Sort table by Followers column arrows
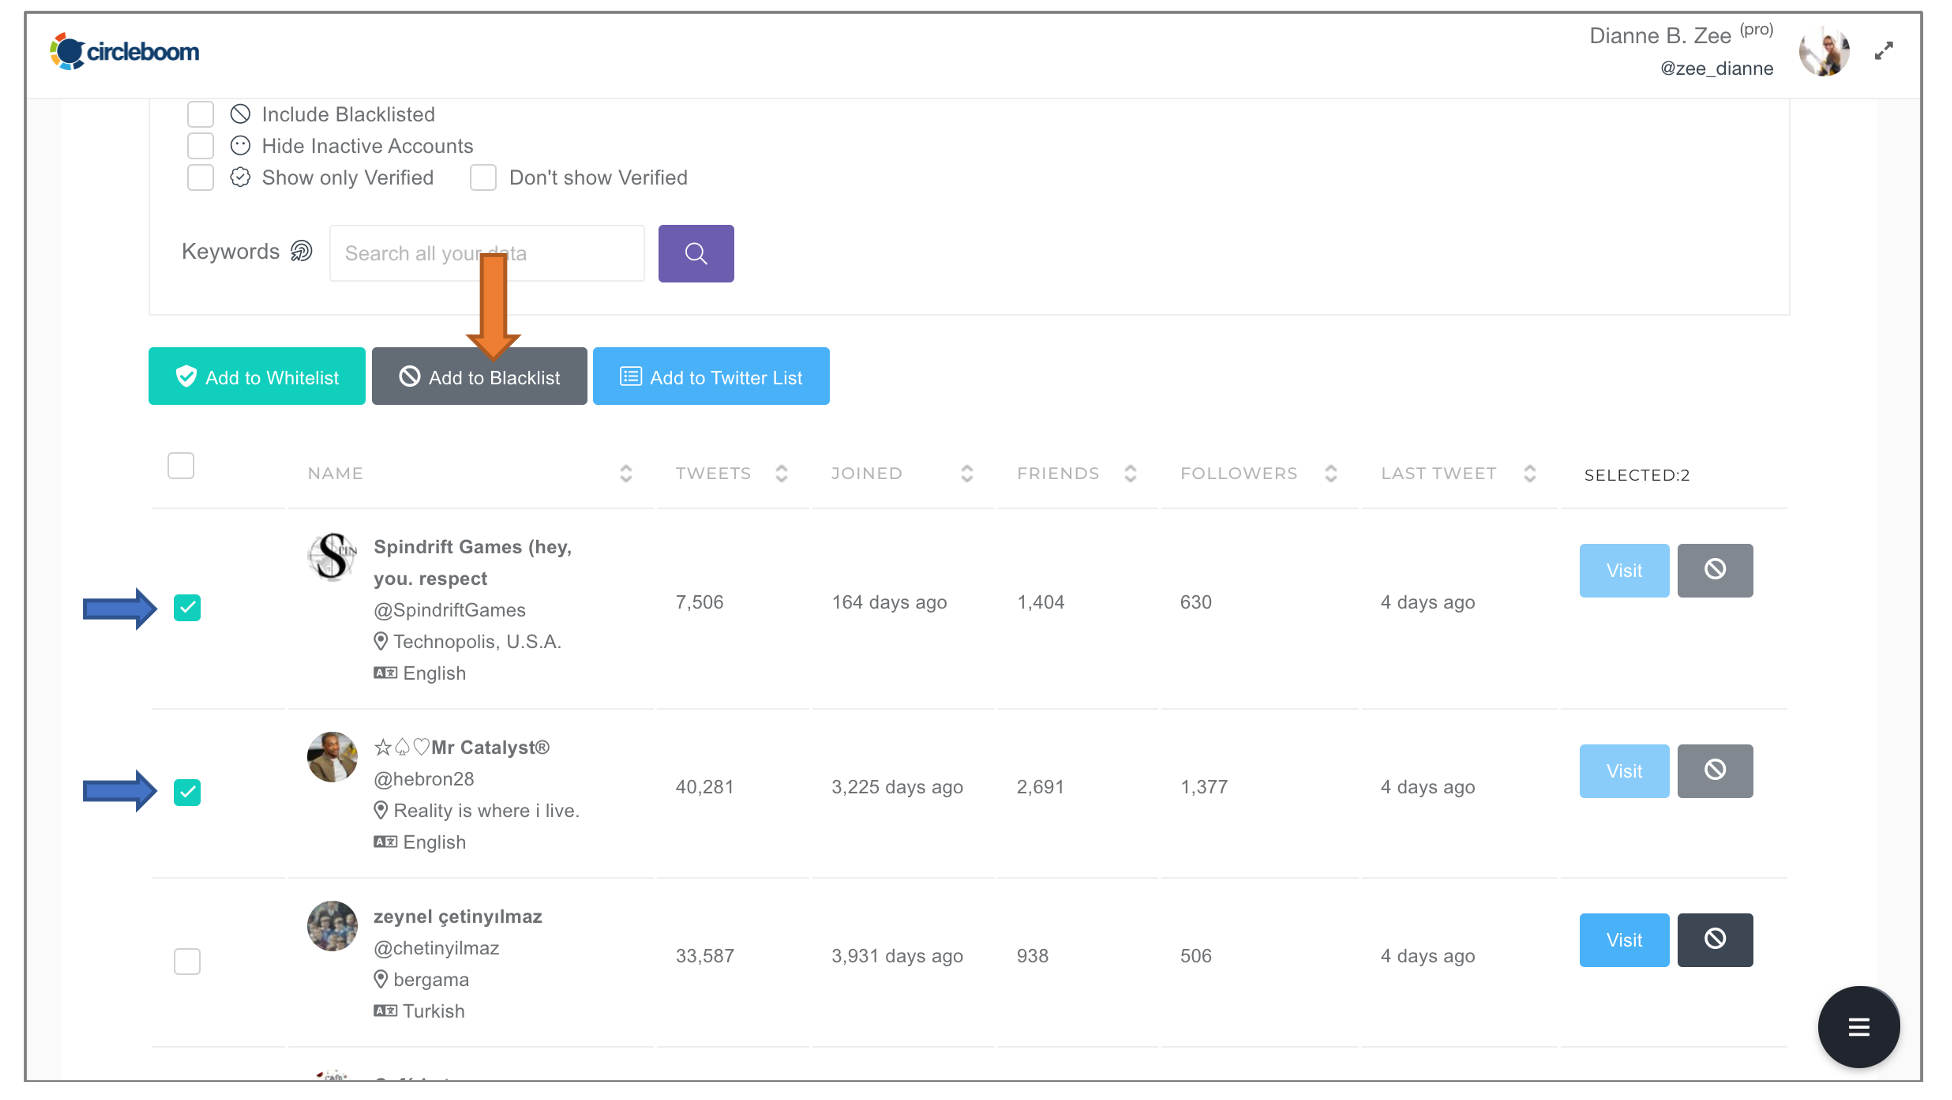 [x=1331, y=474]
